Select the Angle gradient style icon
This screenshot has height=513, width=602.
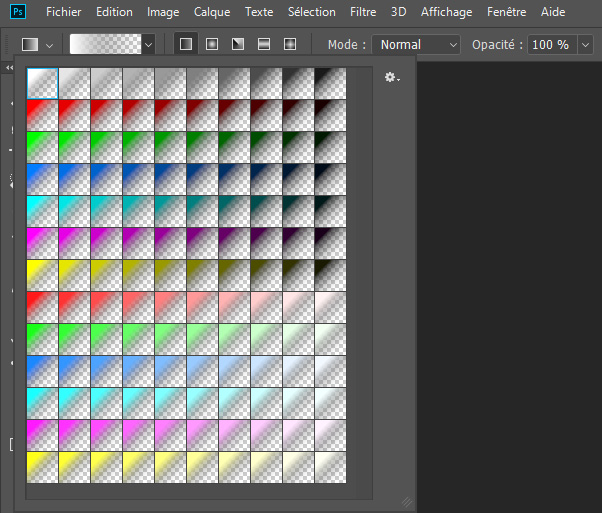pos(238,45)
